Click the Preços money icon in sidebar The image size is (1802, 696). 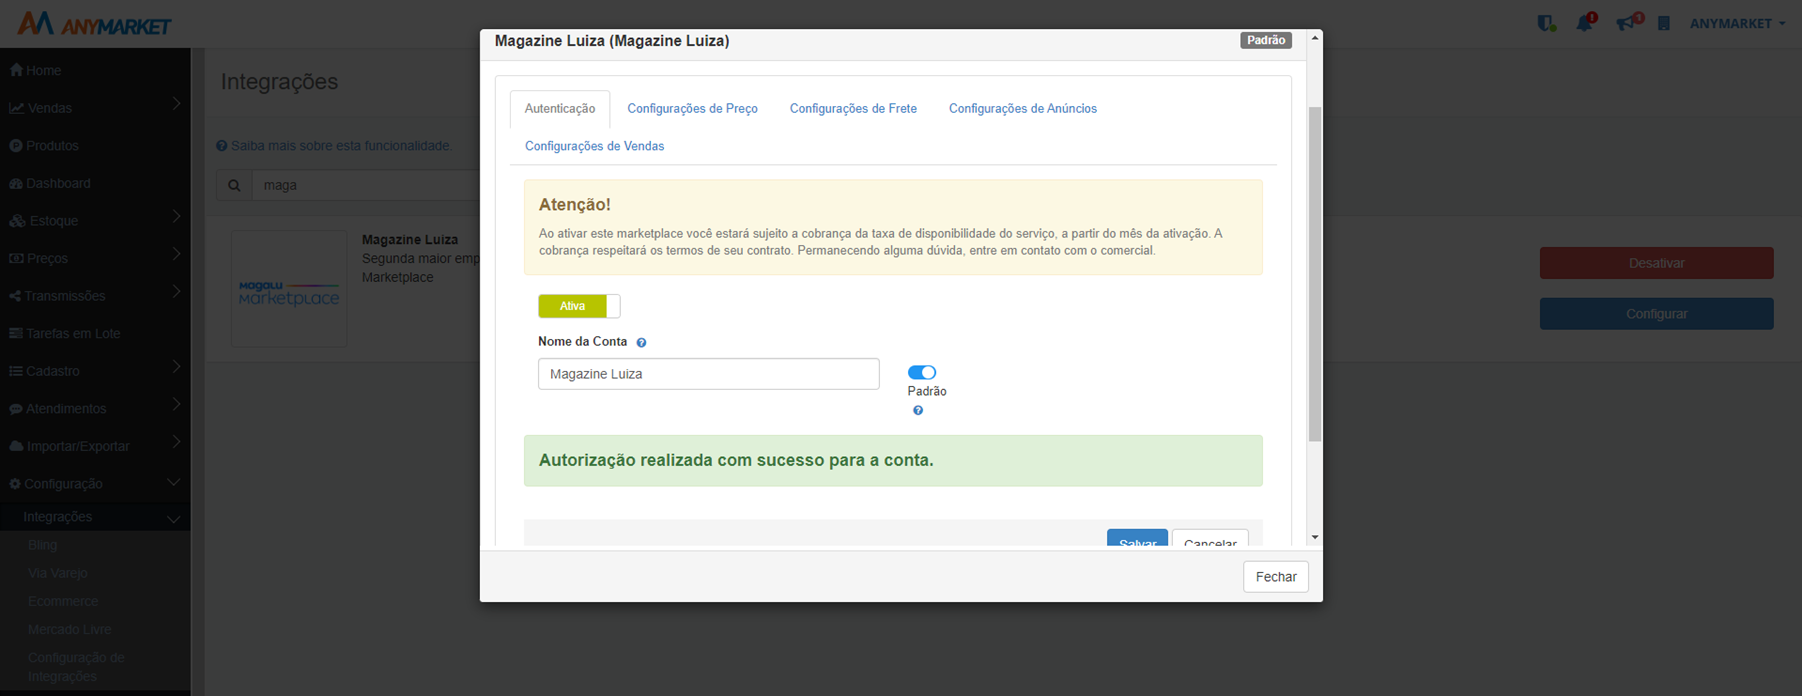(x=16, y=258)
